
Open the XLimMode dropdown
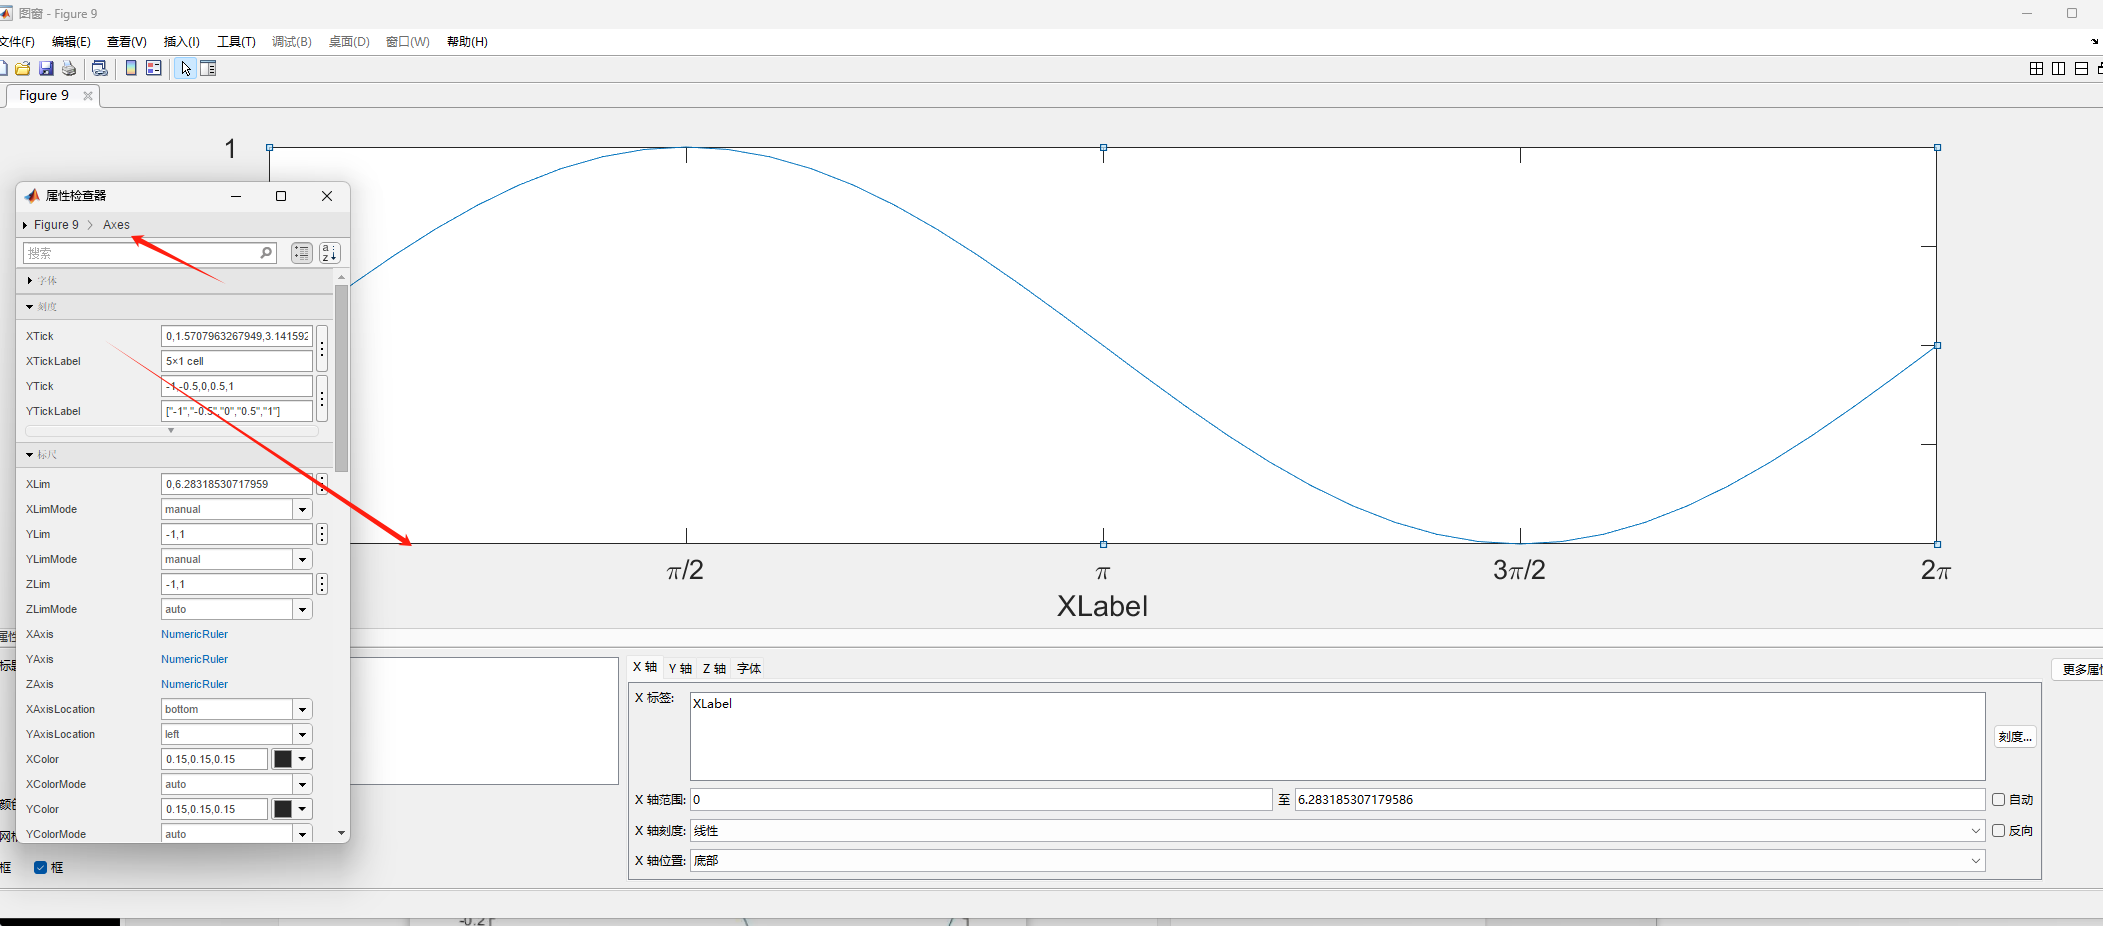[x=302, y=509]
